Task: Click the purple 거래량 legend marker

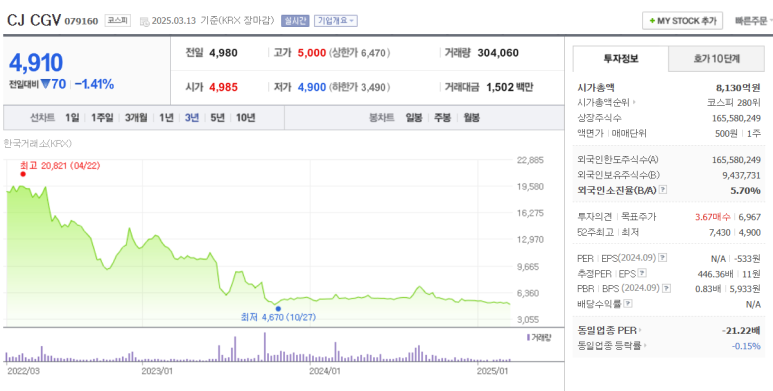Action: tap(528, 337)
